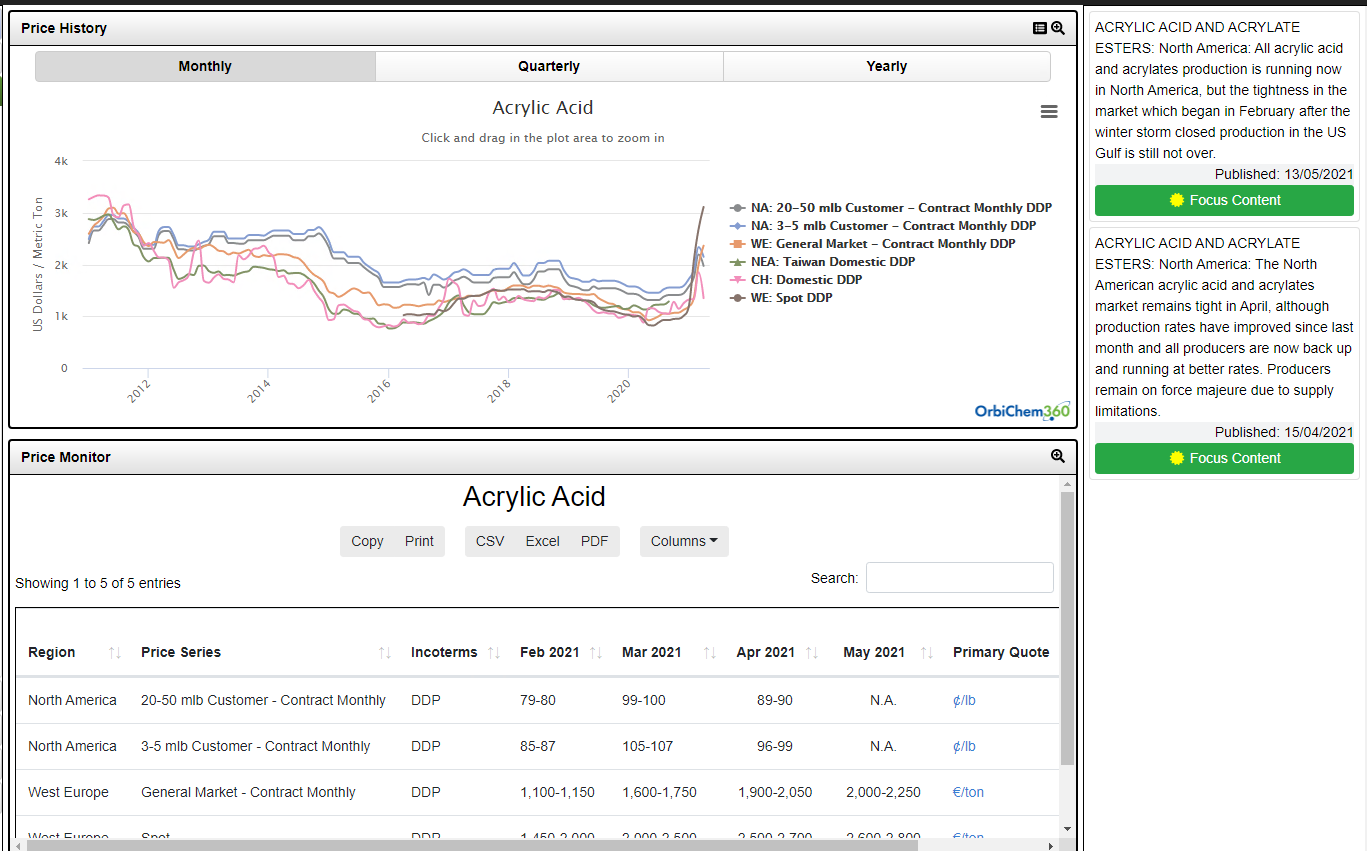The width and height of the screenshot is (1367, 851).
Task: Click the Copy button
Action: [x=367, y=541]
